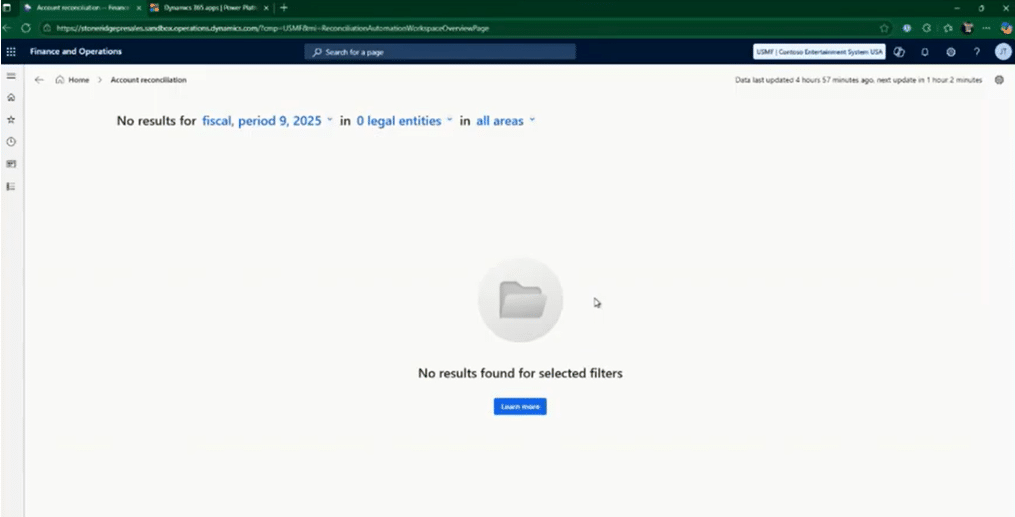Open Modules list icon in sidebar
This screenshot has width=1015, height=517.
pos(11,186)
